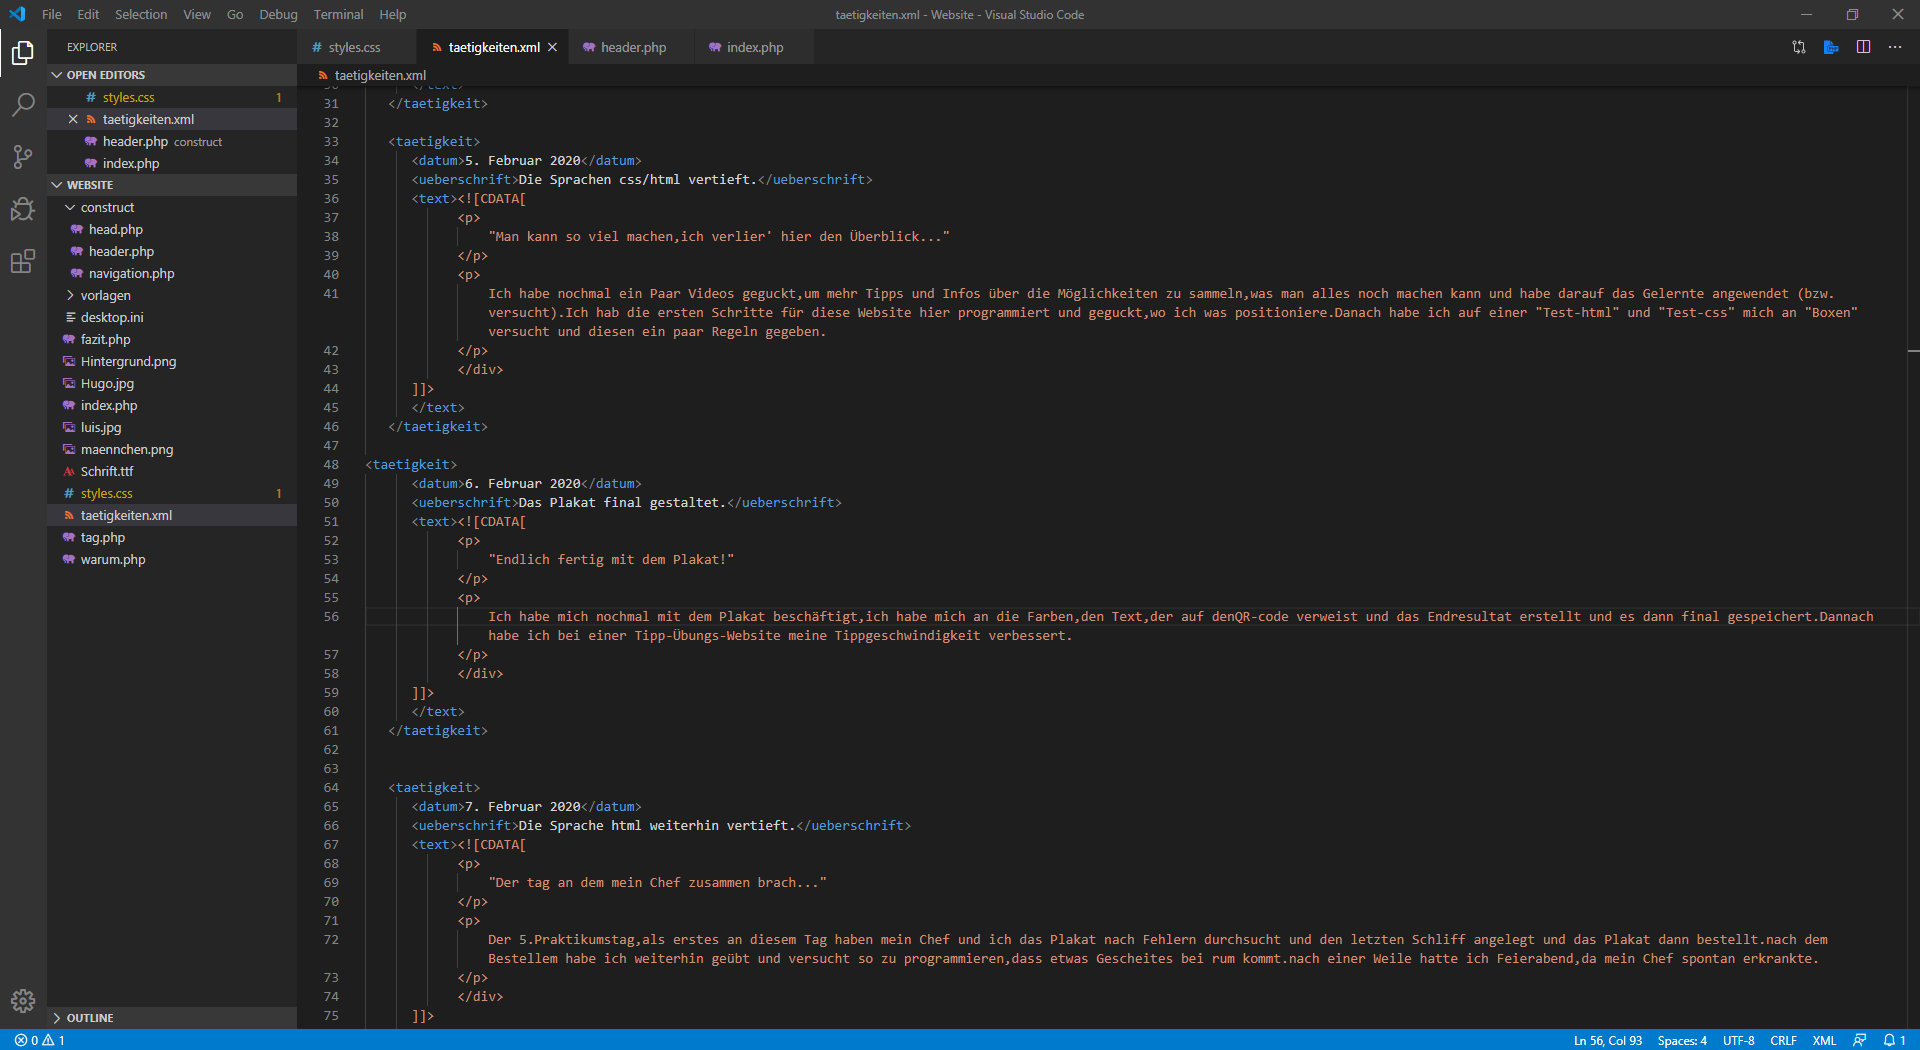Click the vertical scrollbar in the editor

pyautogui.click(x=1912, y=500)
